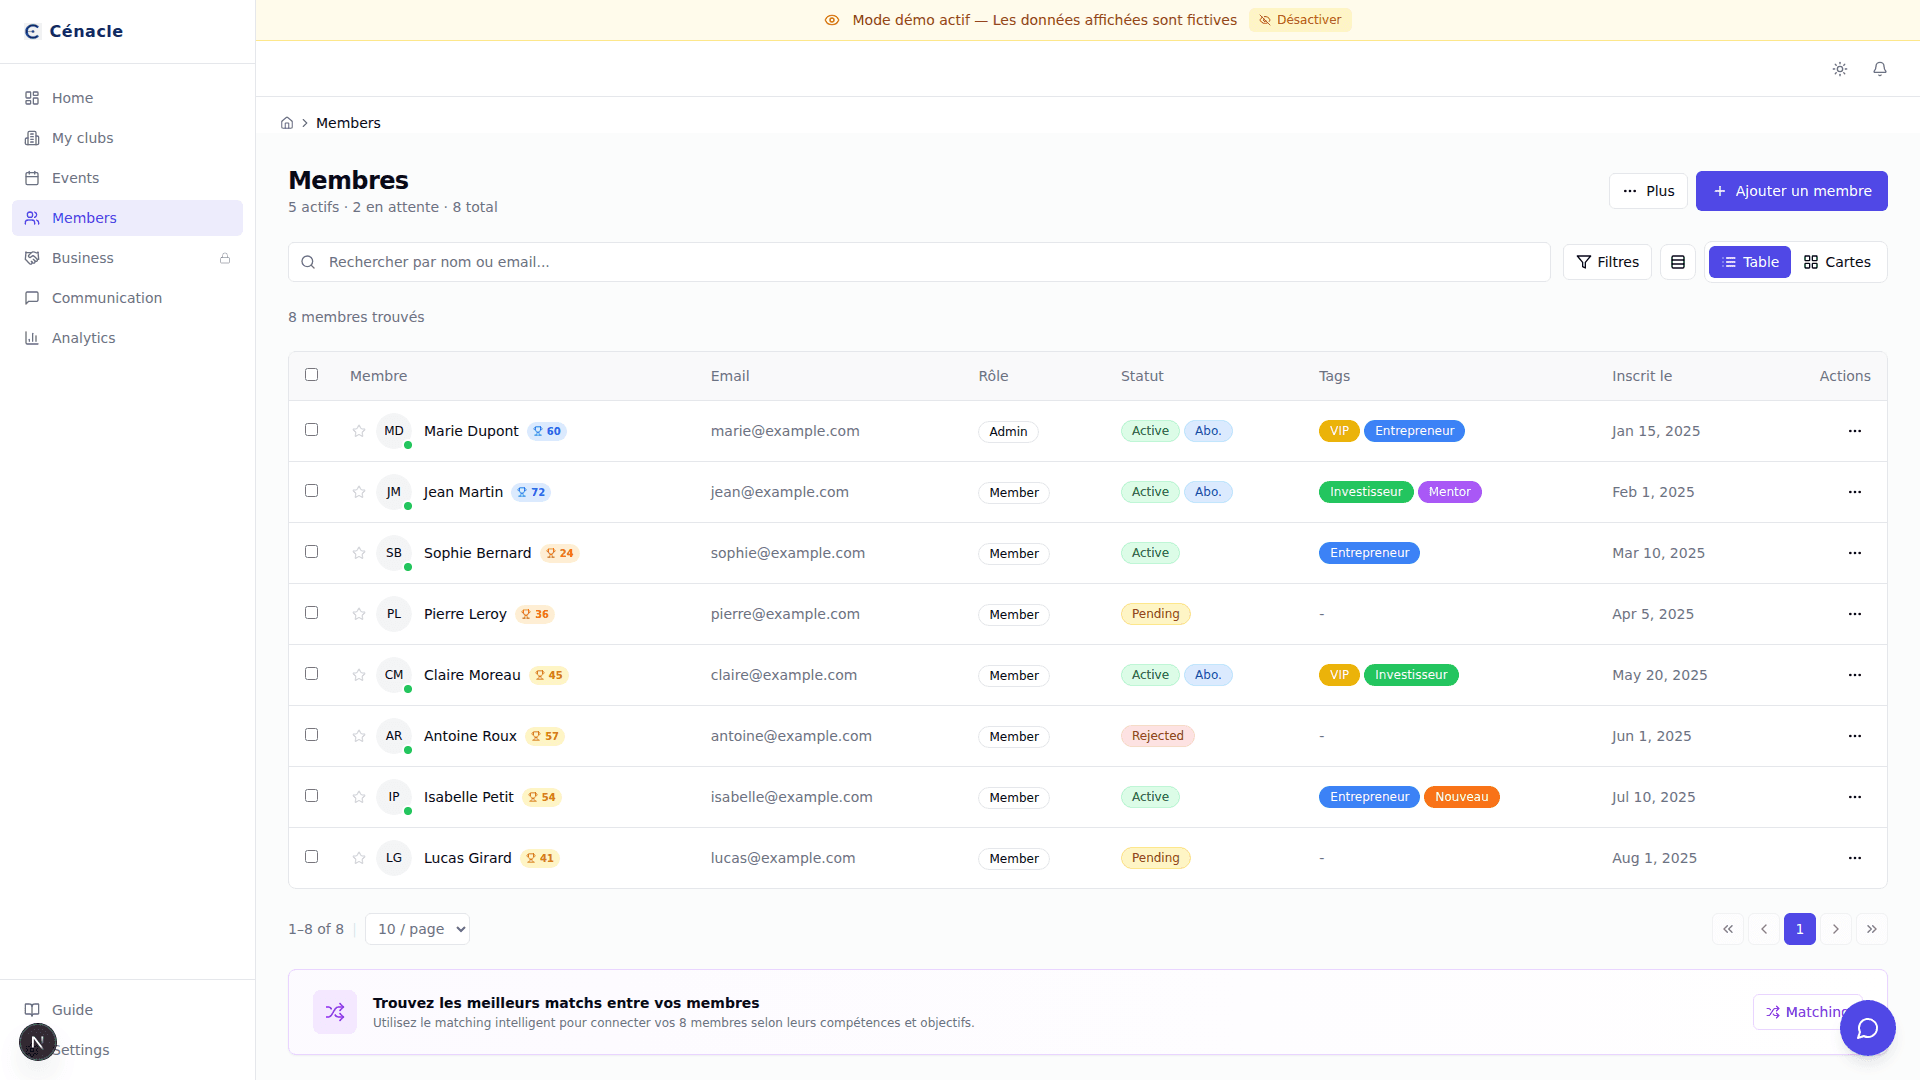
Task: Open the 10 / page dropdown
Action: click(417, 929)
